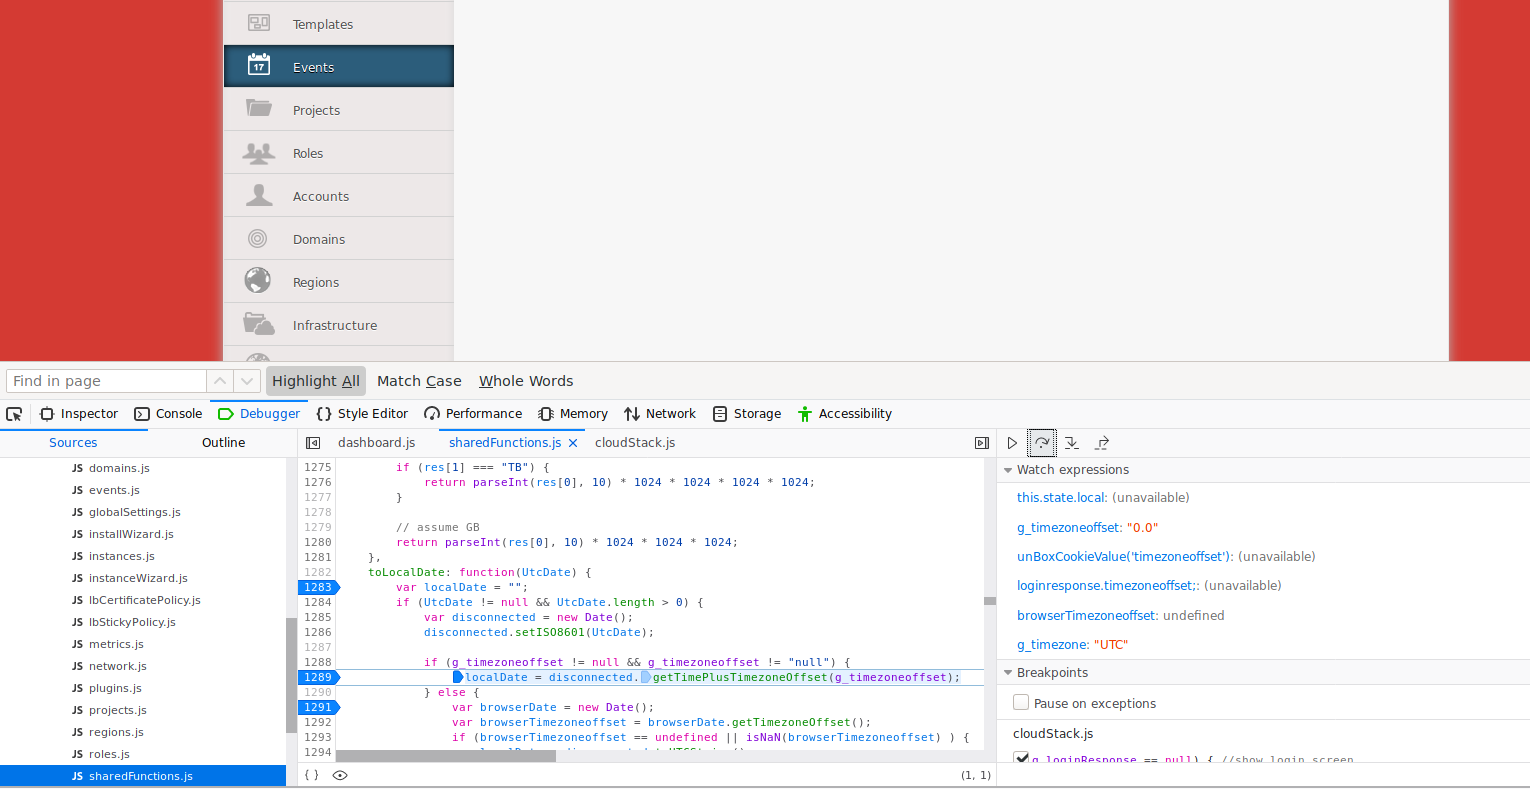
Task: Switch to the Debugger panel
Action: point(259,414)
